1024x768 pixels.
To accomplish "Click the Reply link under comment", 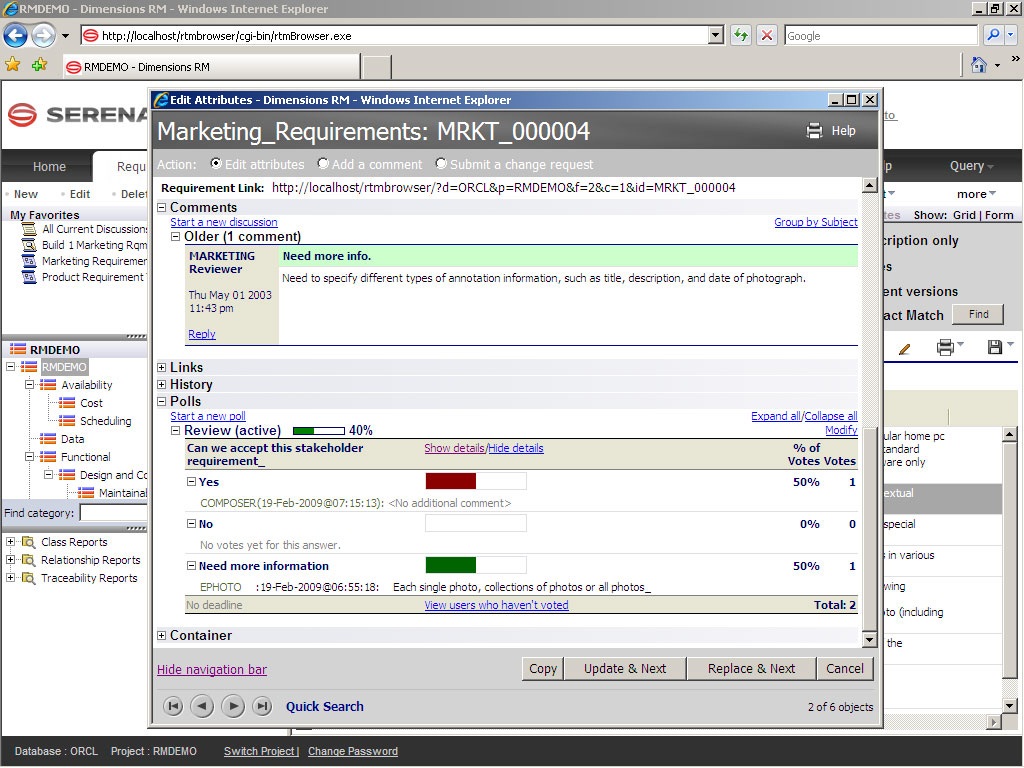I will pyautogui.click(x=202, y=334).
